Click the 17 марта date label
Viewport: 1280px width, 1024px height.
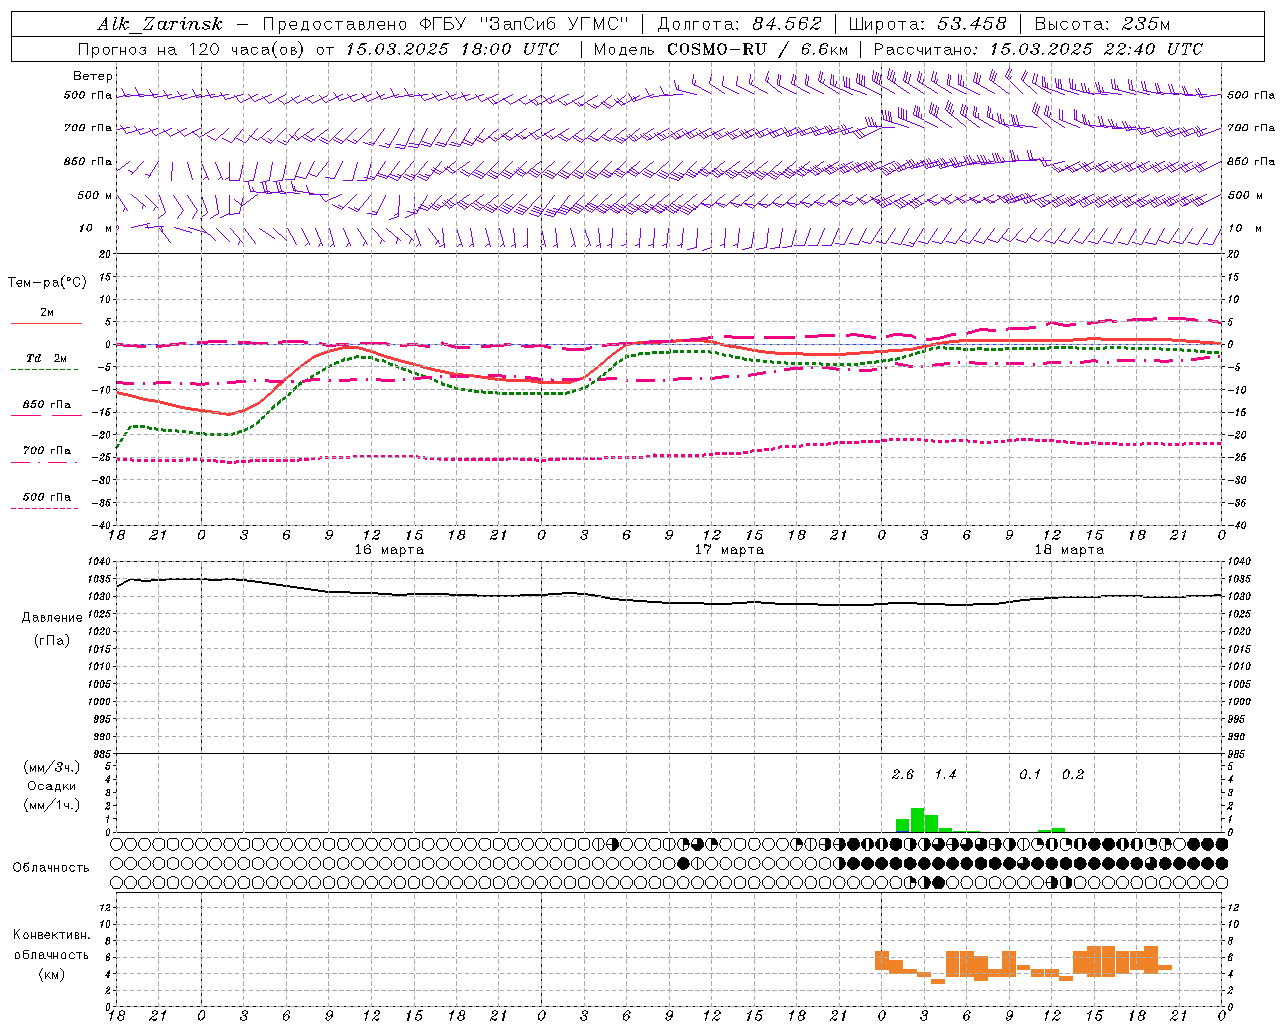click(729, 550)
